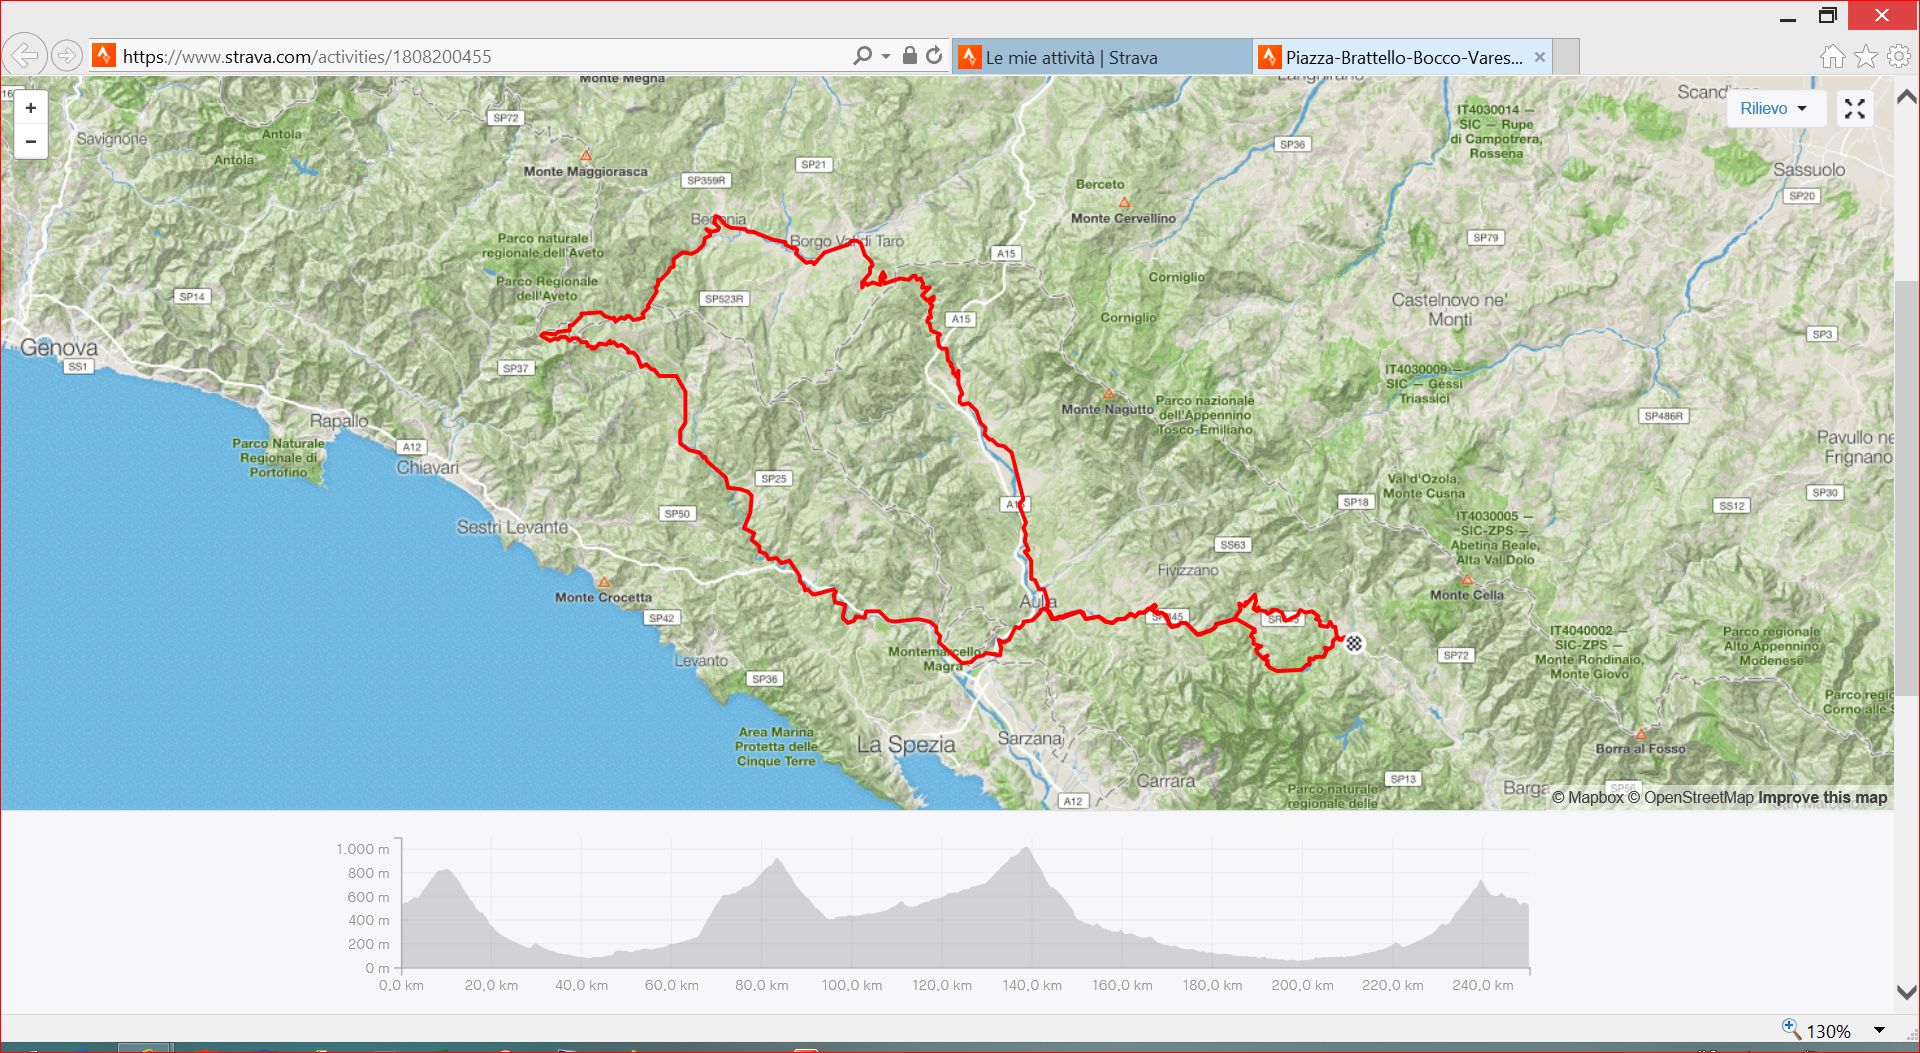Viewport: 1920px width, 1053px height.
Task: Click the page zoom 130% level
Action: click(1828, 1031)
